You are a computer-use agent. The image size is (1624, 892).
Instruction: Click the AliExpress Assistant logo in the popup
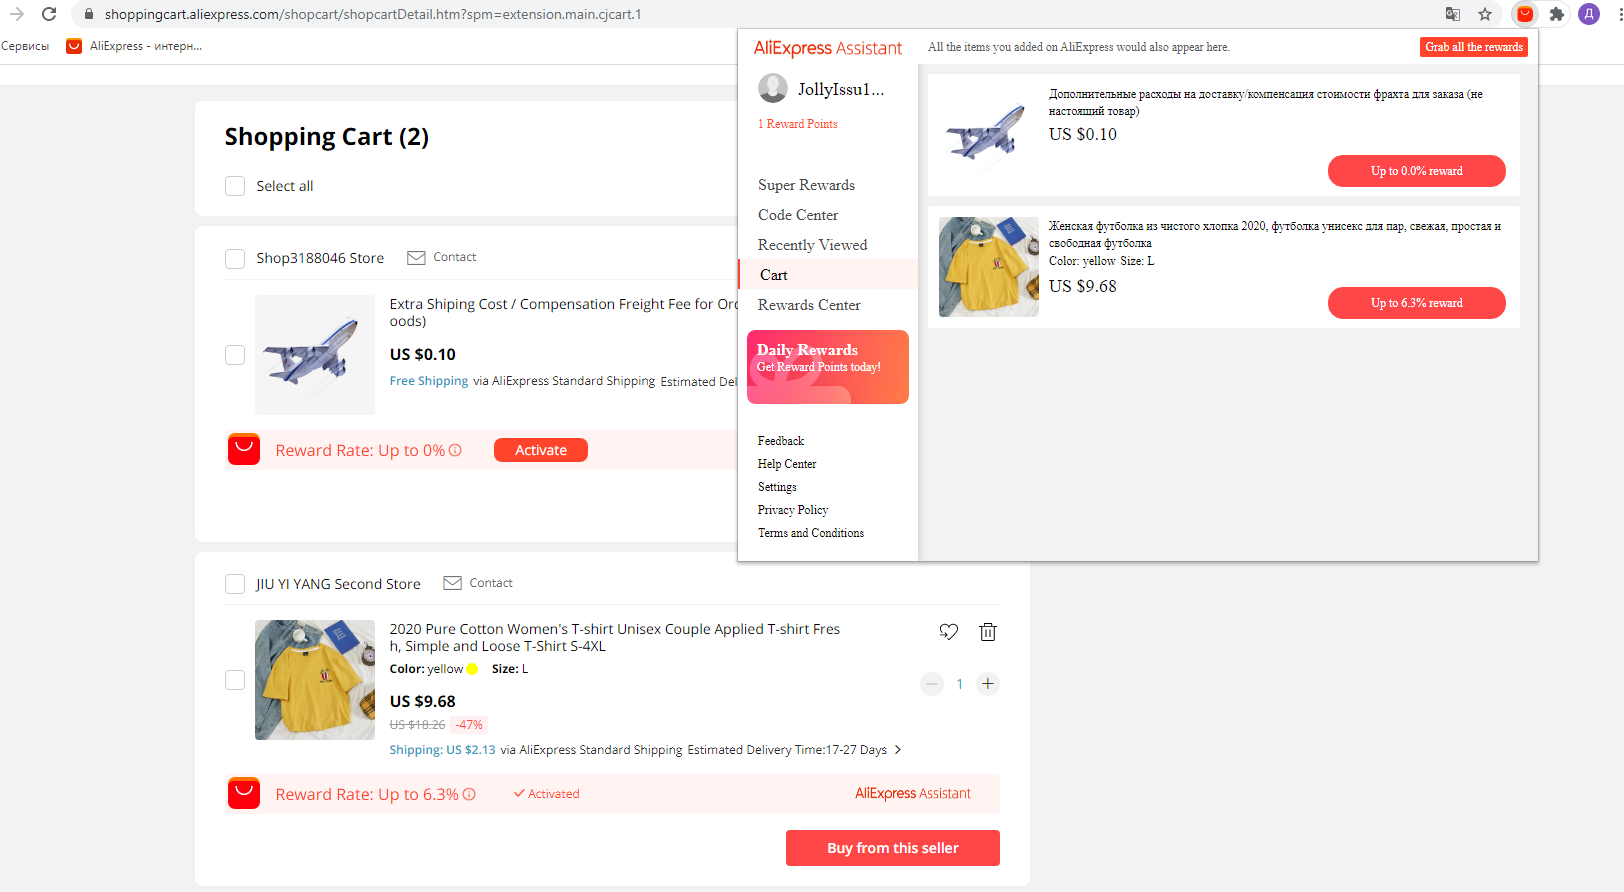click(828, 48)
